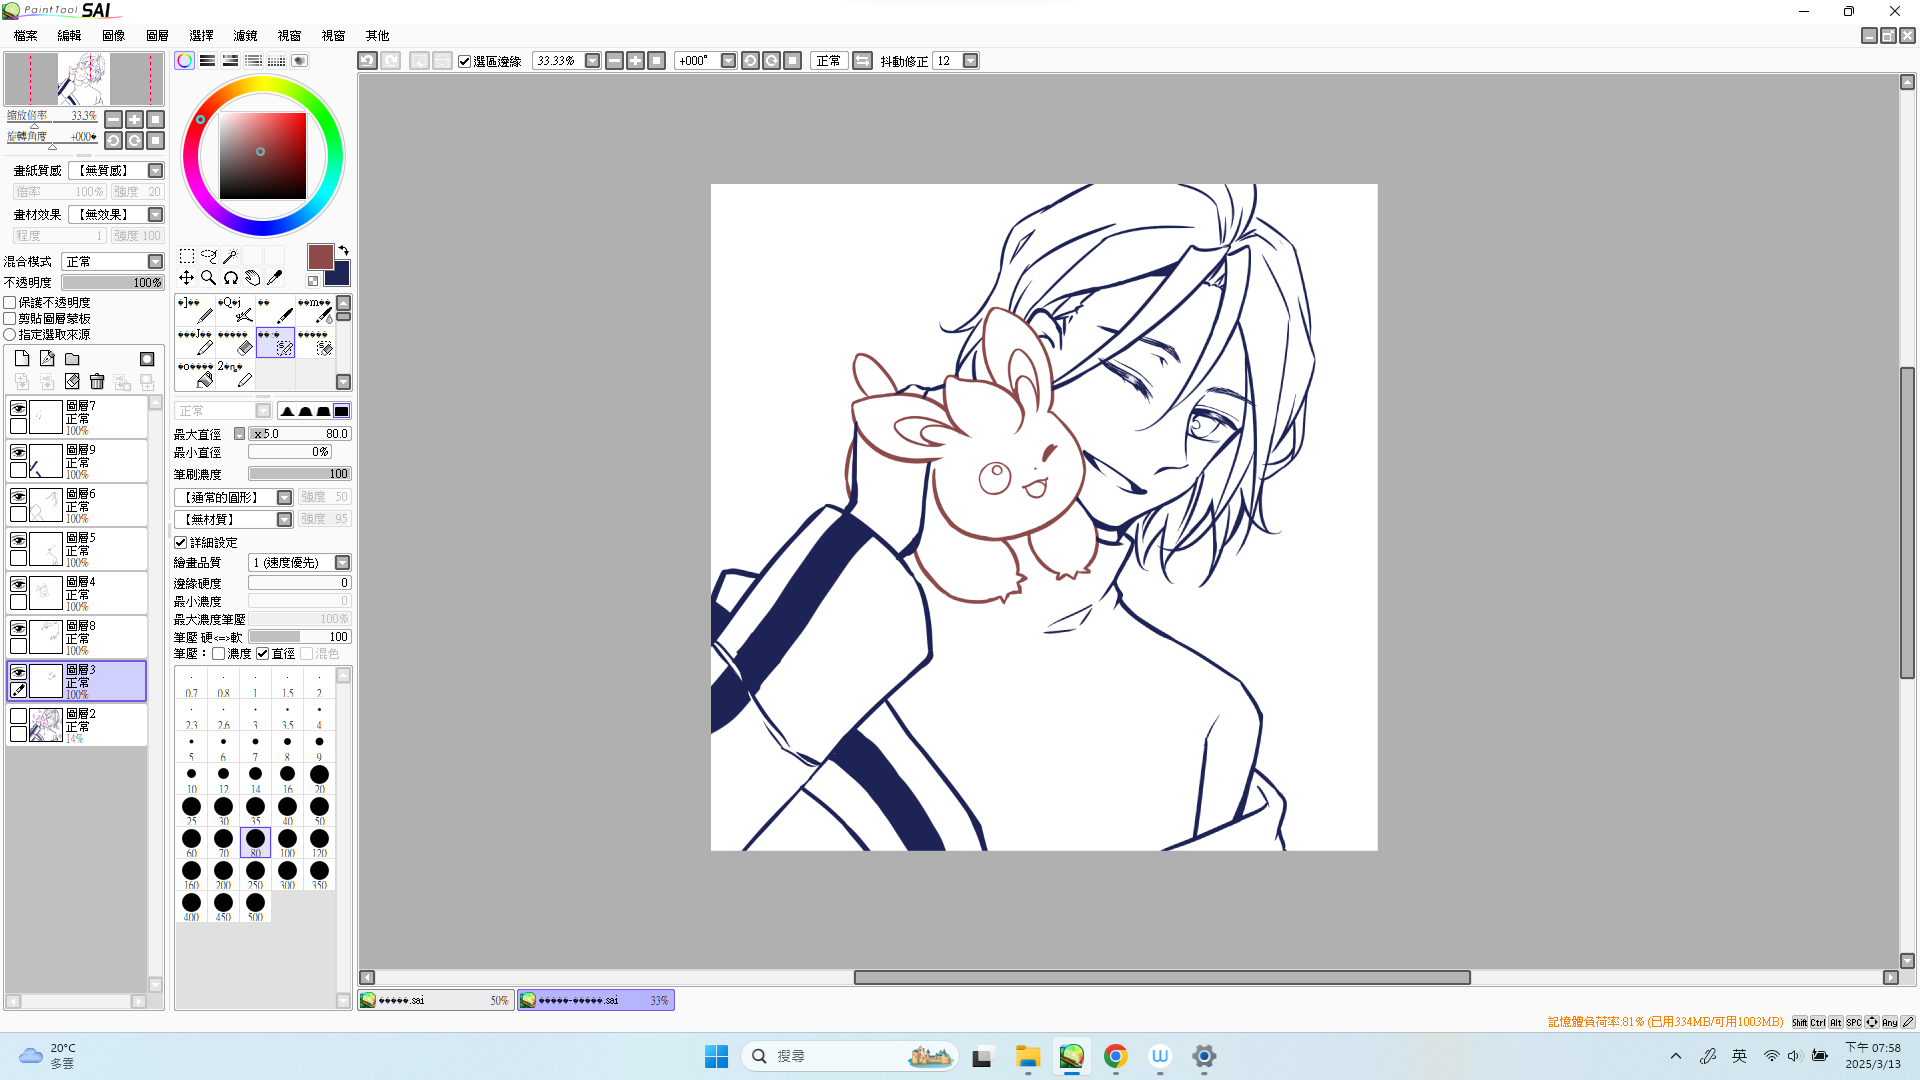Enable 剪貼圖層蒙板 checkbox
Image resolution: width=1920 pixels, height=1080 pixels.
coord(10,318)
